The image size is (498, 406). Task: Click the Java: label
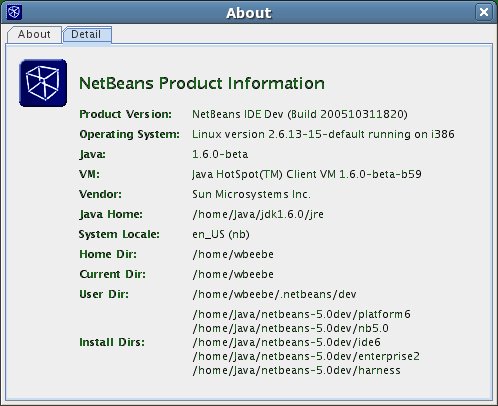(92, 154)
